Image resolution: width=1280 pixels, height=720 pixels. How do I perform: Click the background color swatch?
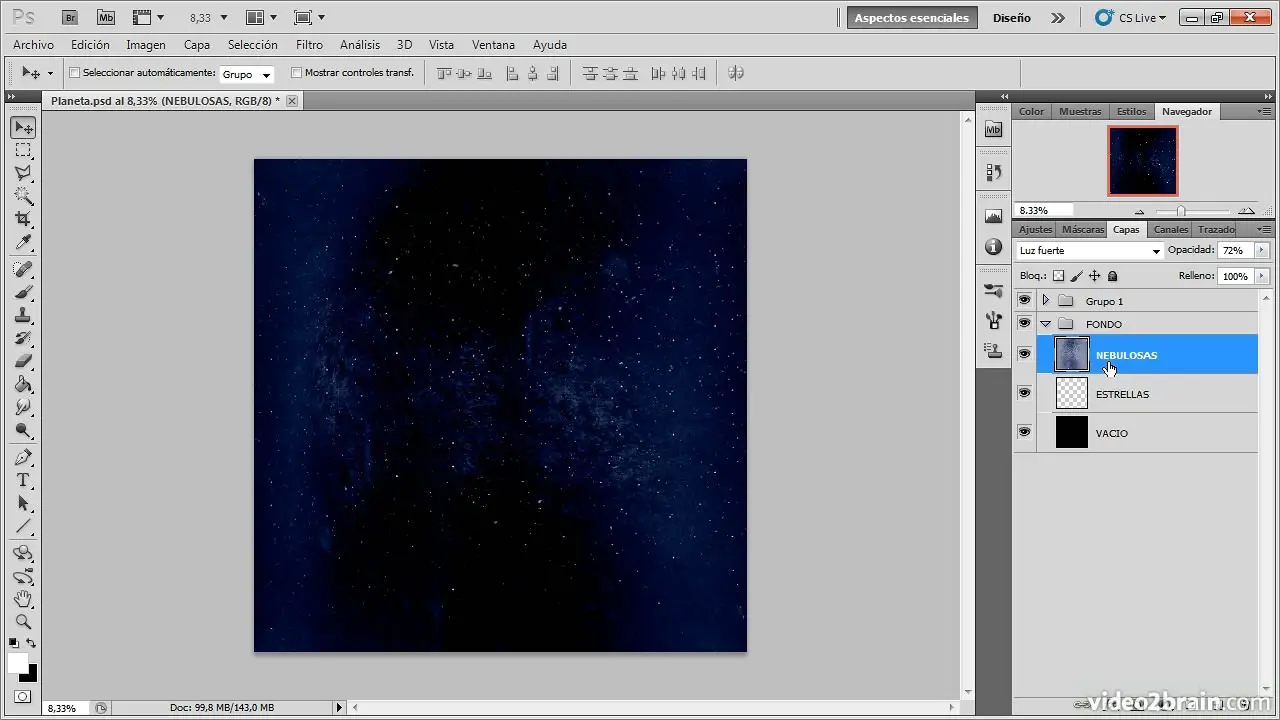point(32,675)
